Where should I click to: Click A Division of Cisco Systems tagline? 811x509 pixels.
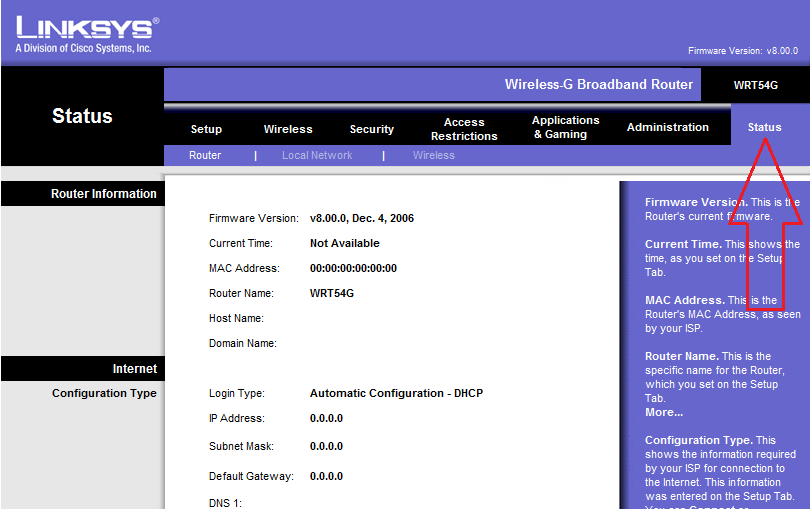click(83, 48)
